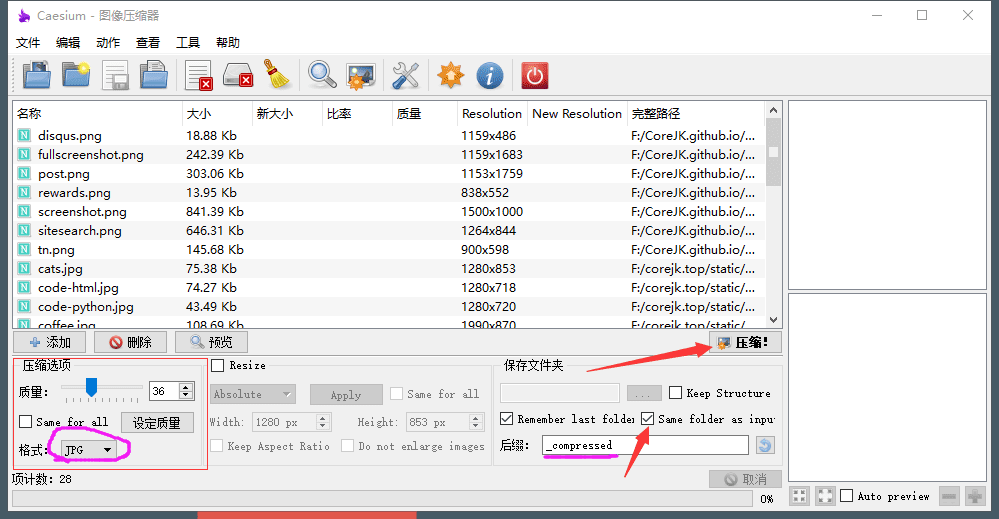Click the Clear list drive icon with red X
Screen dimensions: 999x519
[238, 75]
